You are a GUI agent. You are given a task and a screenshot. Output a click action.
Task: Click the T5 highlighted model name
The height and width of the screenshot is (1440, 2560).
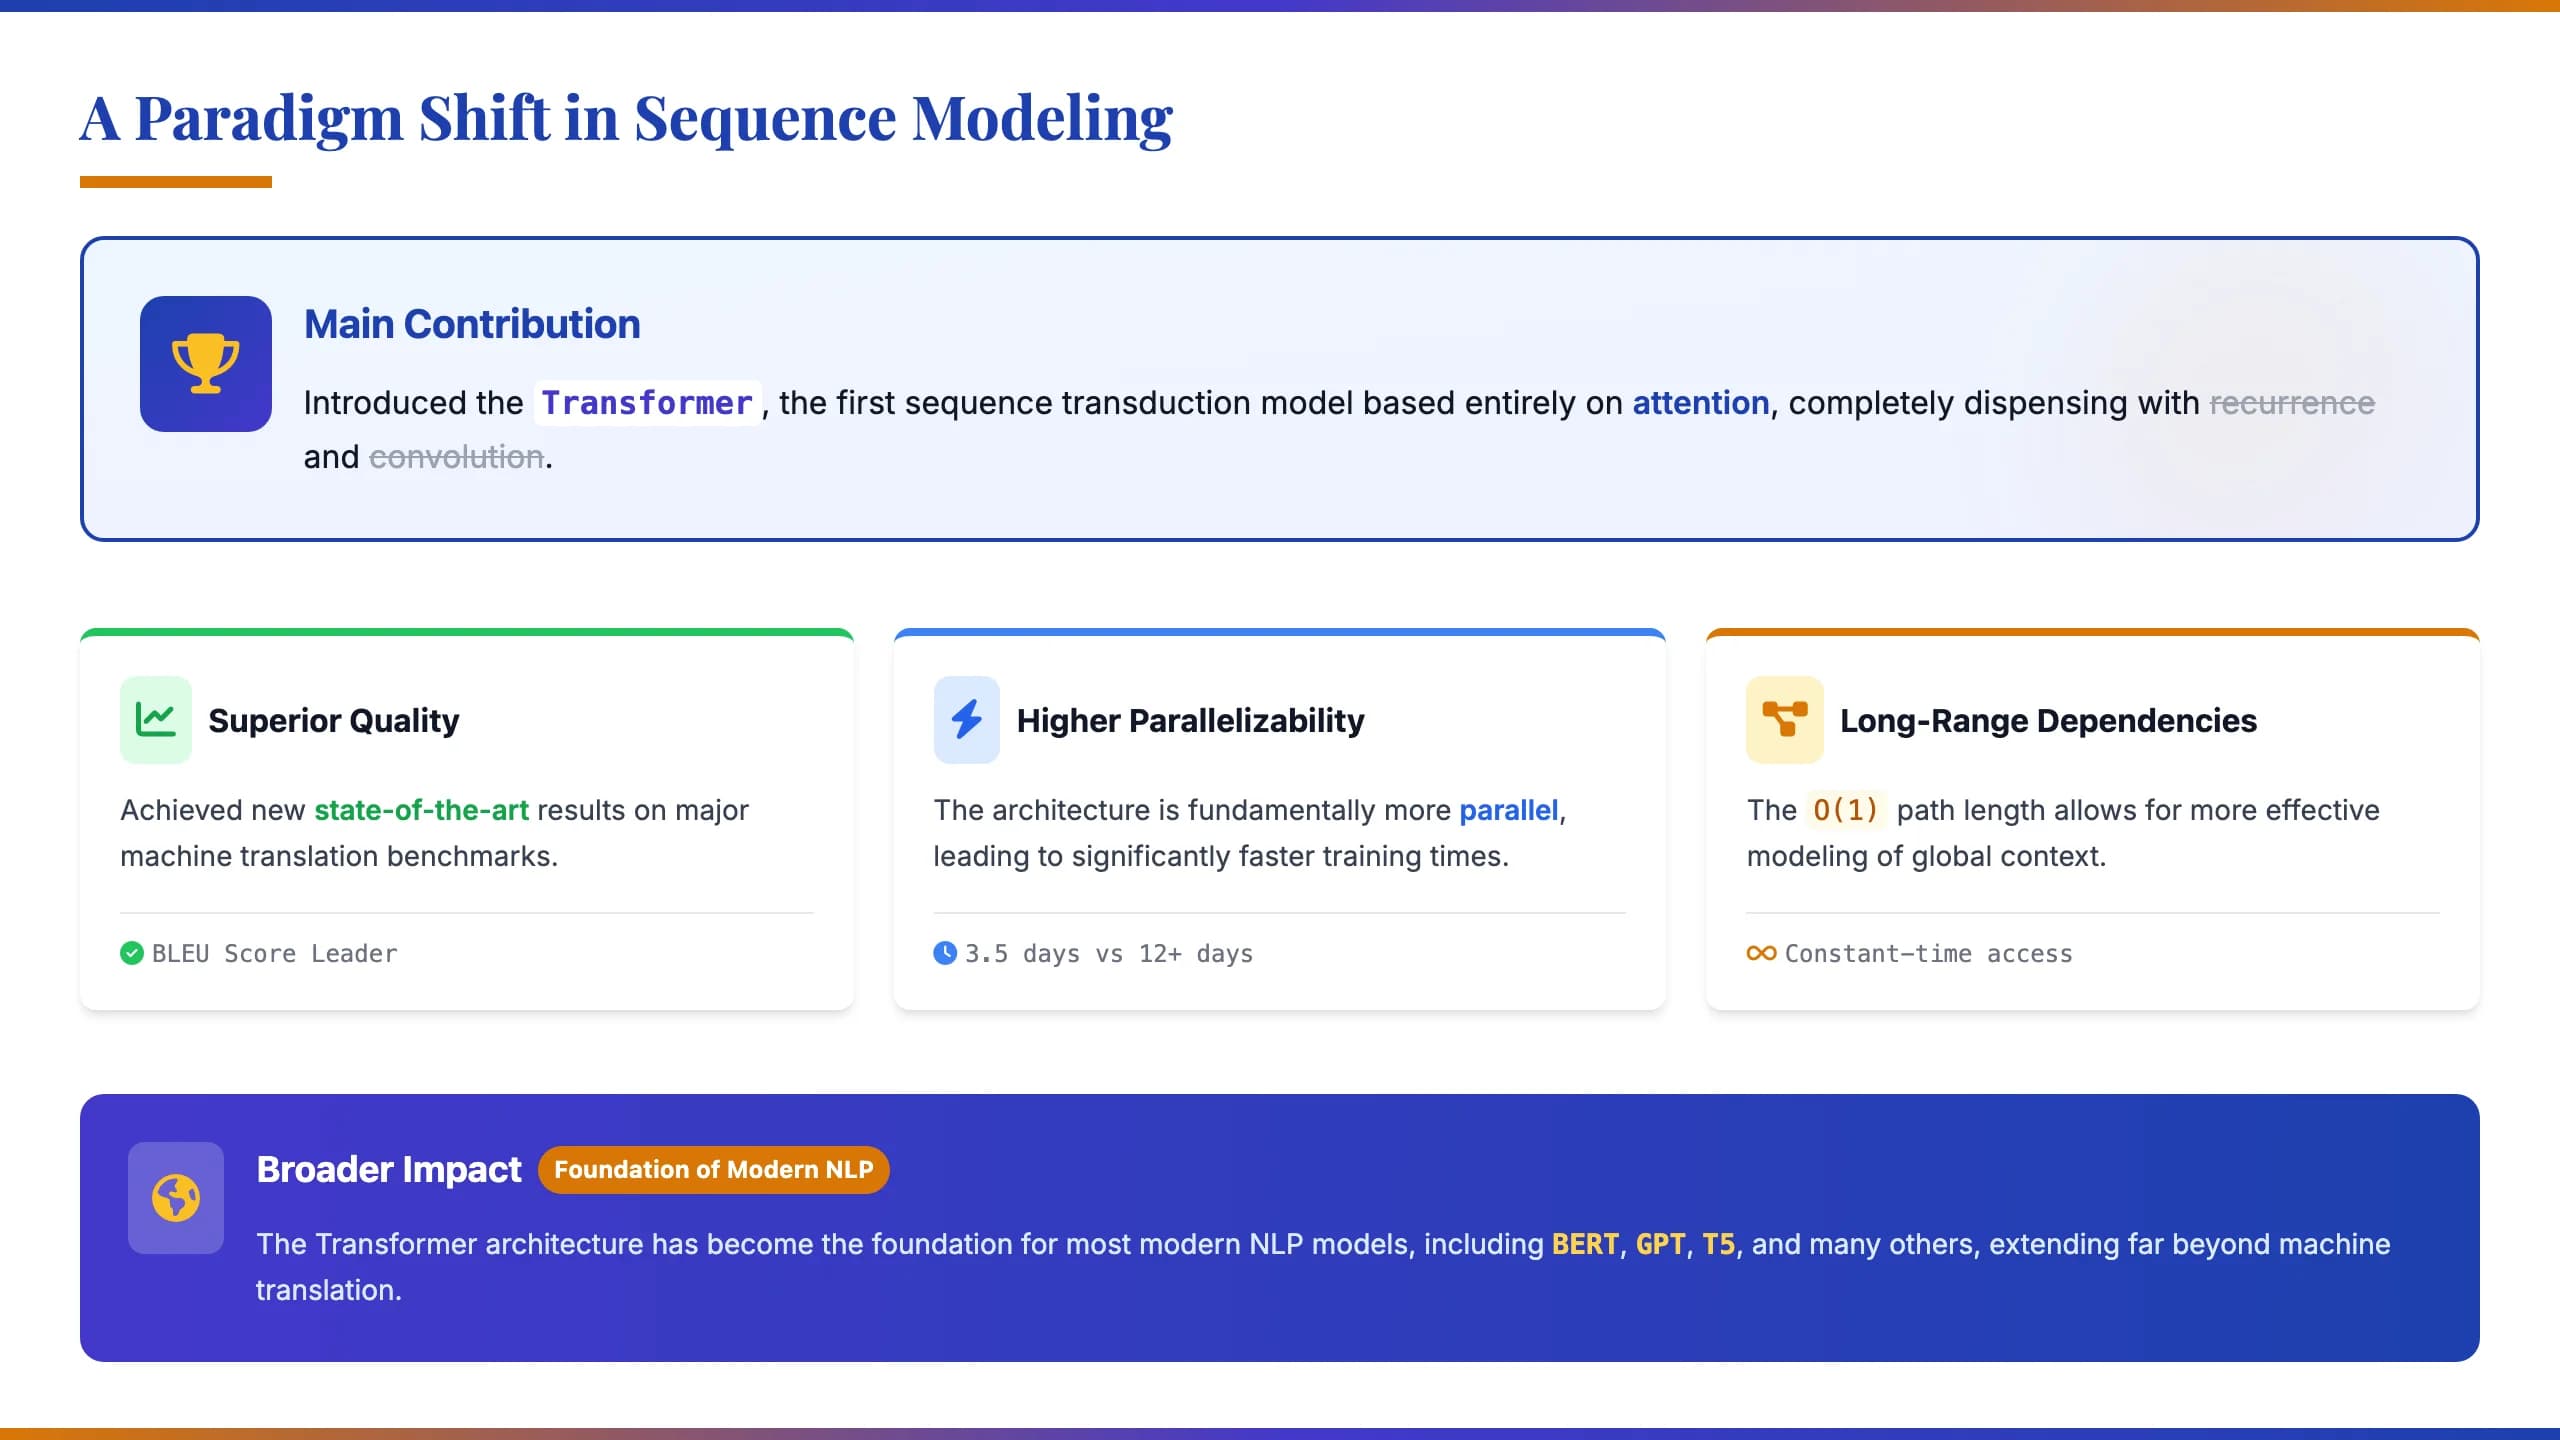(1718, 1244)
